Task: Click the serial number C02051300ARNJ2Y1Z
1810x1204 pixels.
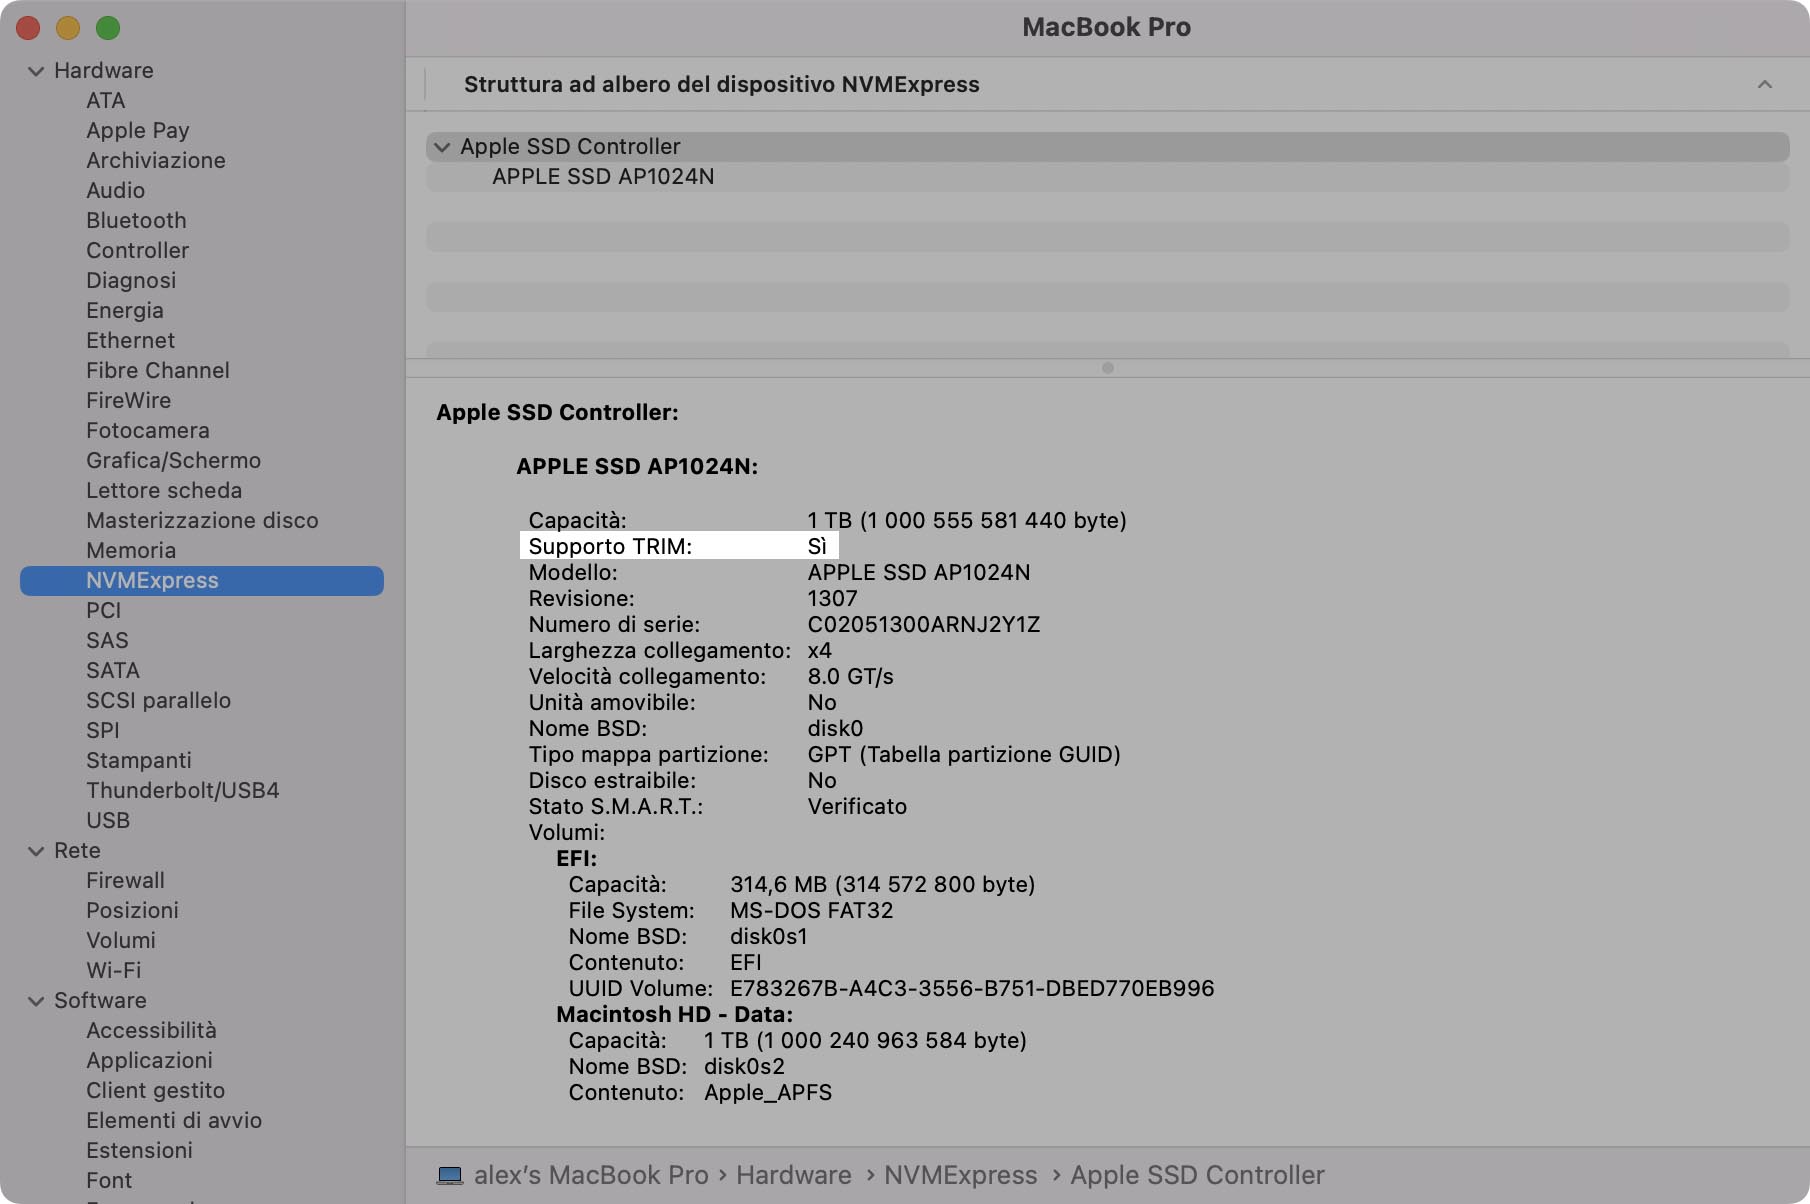Action: click(924, 625)
